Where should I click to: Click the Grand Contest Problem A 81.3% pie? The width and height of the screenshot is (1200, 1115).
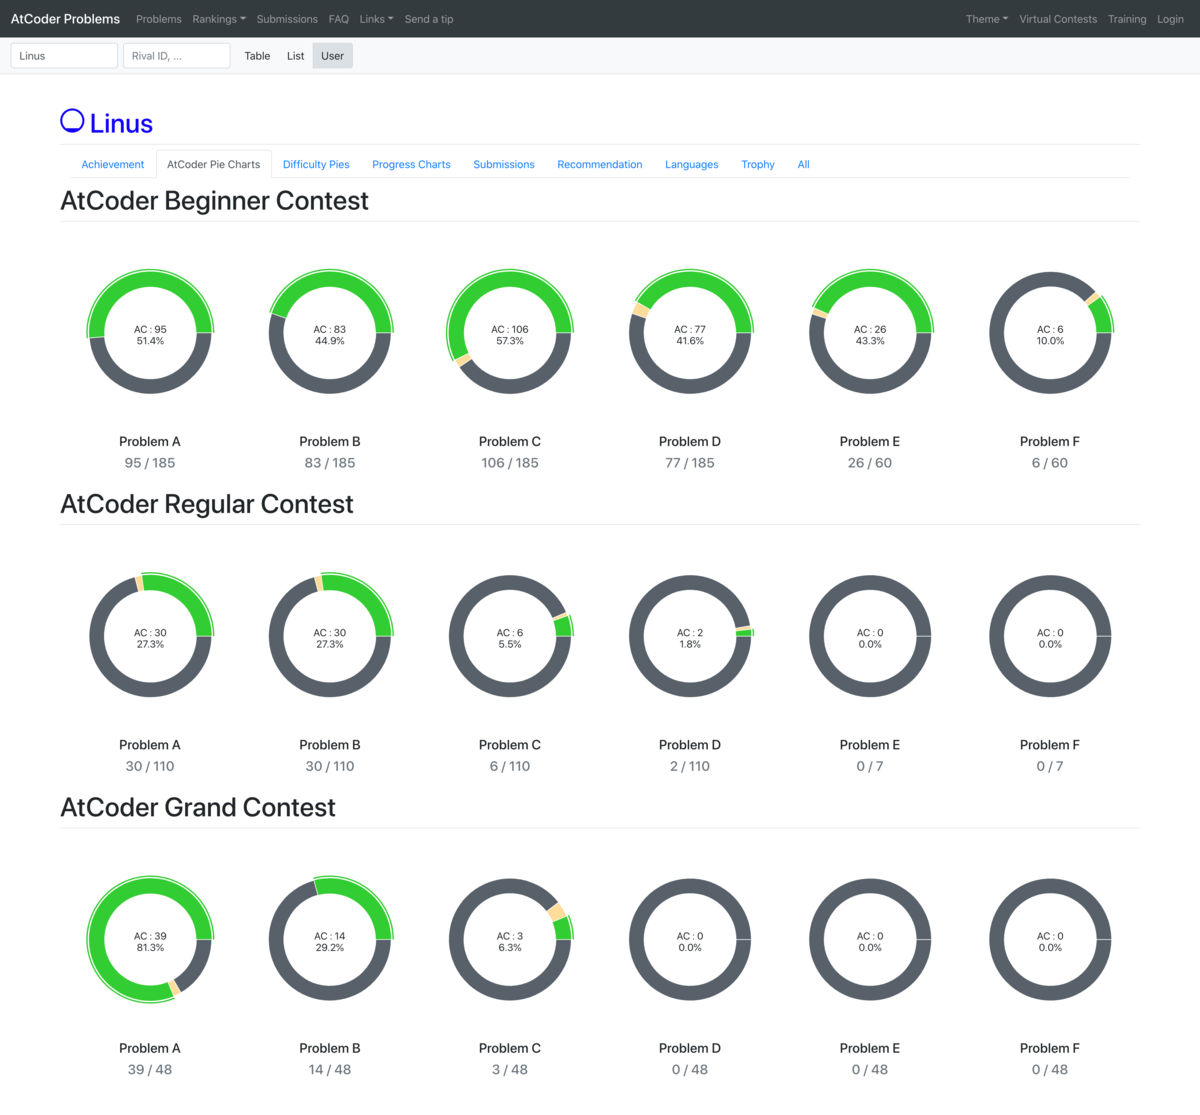pyautogui.click(x=150, y=940)
